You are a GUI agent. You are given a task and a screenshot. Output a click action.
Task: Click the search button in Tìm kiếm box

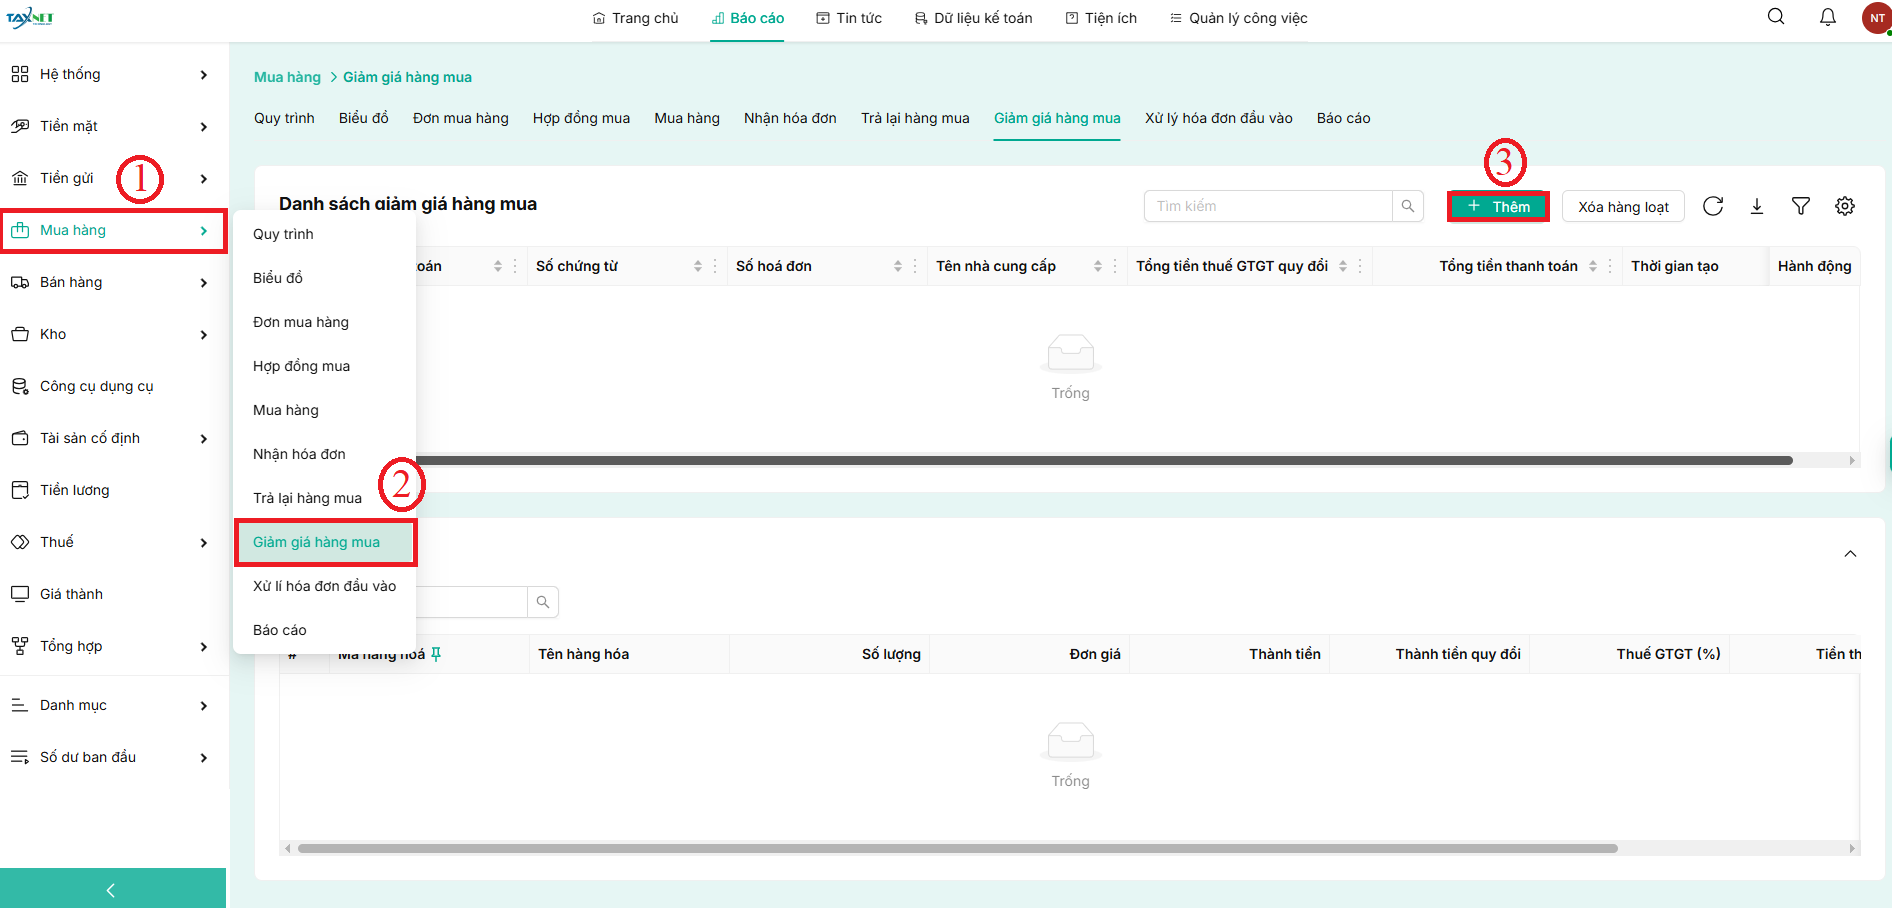pos(1407,206)
